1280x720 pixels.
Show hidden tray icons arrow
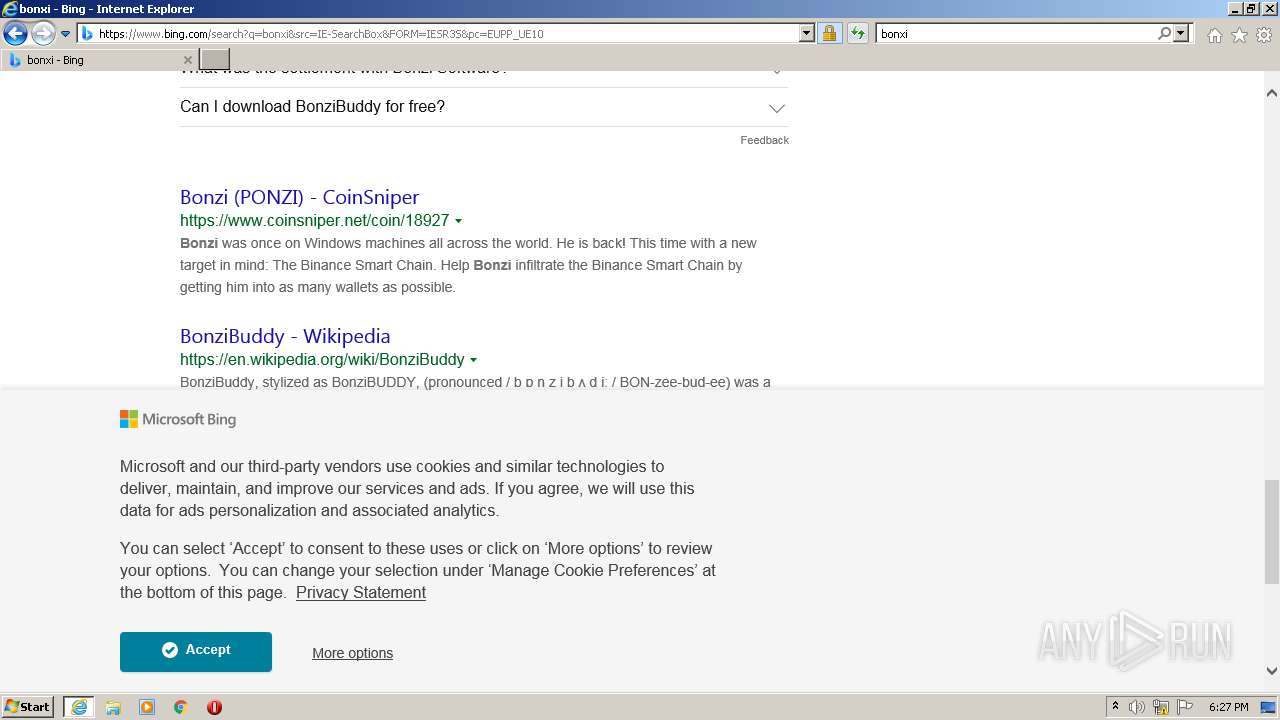tap(1115, 707)
